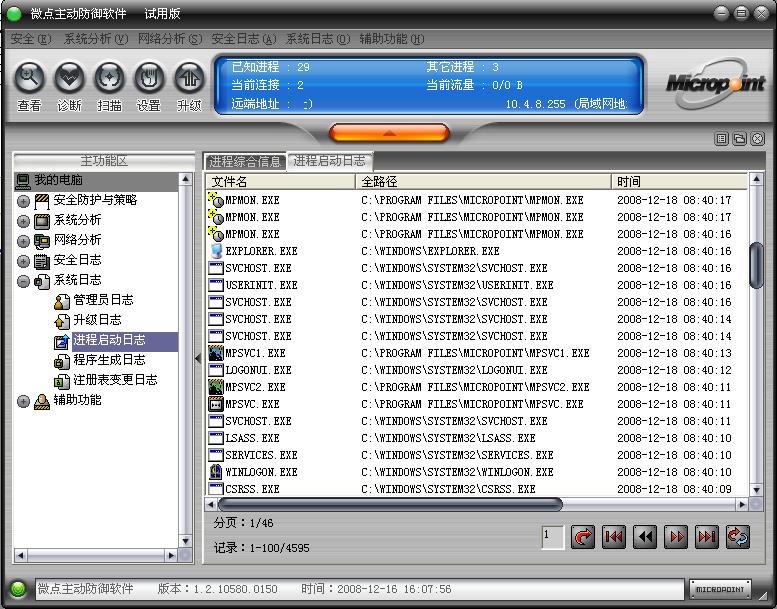Click the MPSVC1.EXE row icon
The width and height of the screenshot is (777, 609).
[216, 353]
